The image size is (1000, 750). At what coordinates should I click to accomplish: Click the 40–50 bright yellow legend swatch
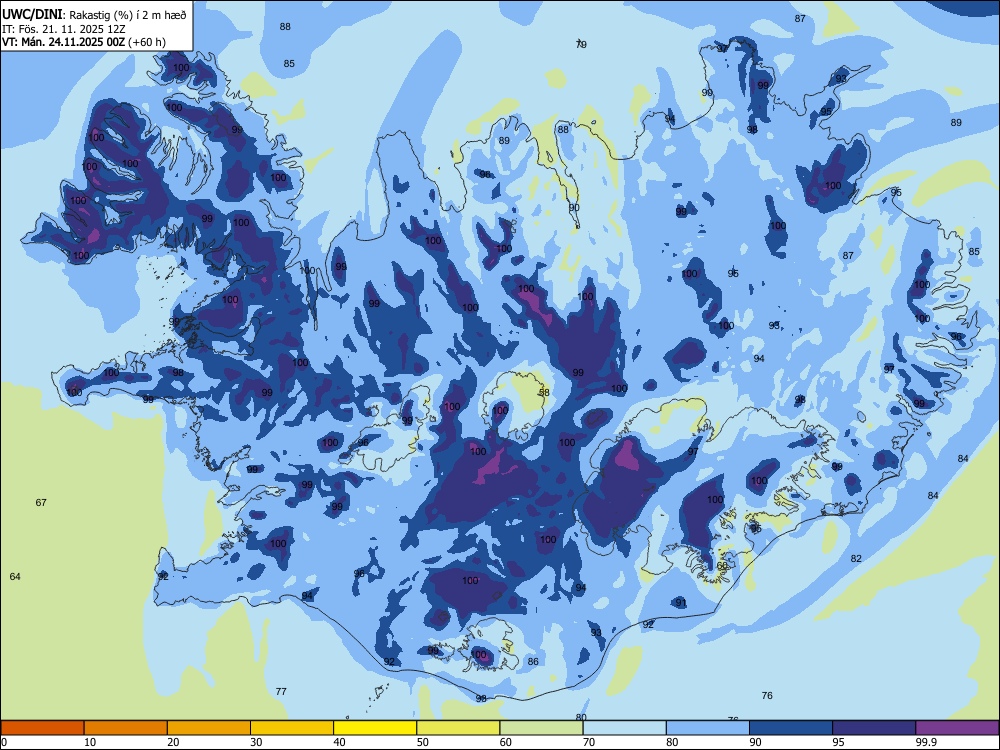(375, 728)
